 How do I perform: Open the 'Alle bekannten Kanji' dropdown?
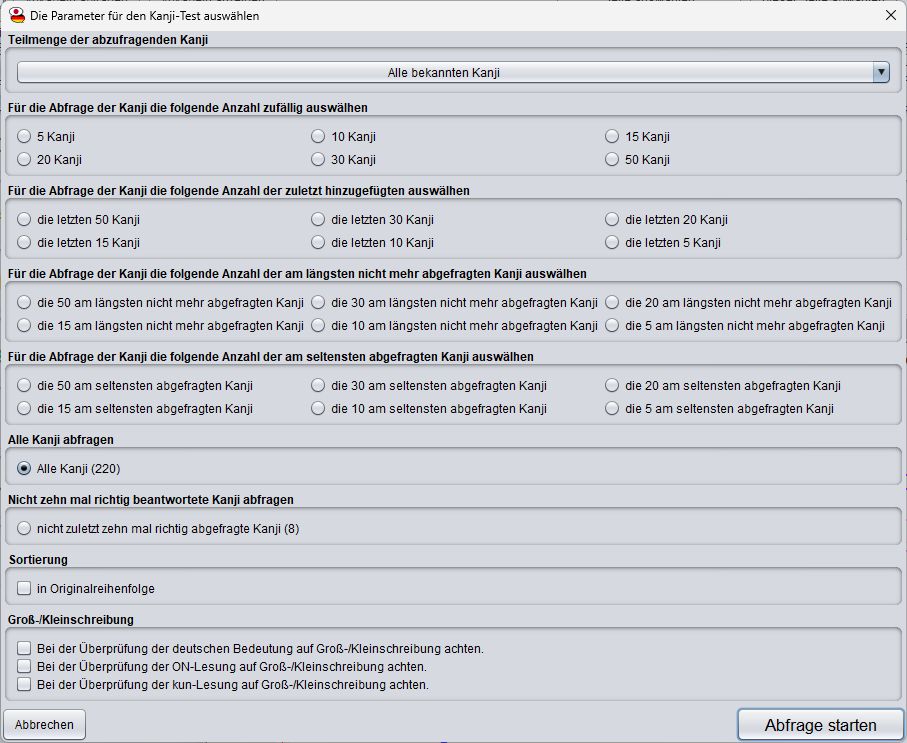pyautogui.click(x=444, y=72)
